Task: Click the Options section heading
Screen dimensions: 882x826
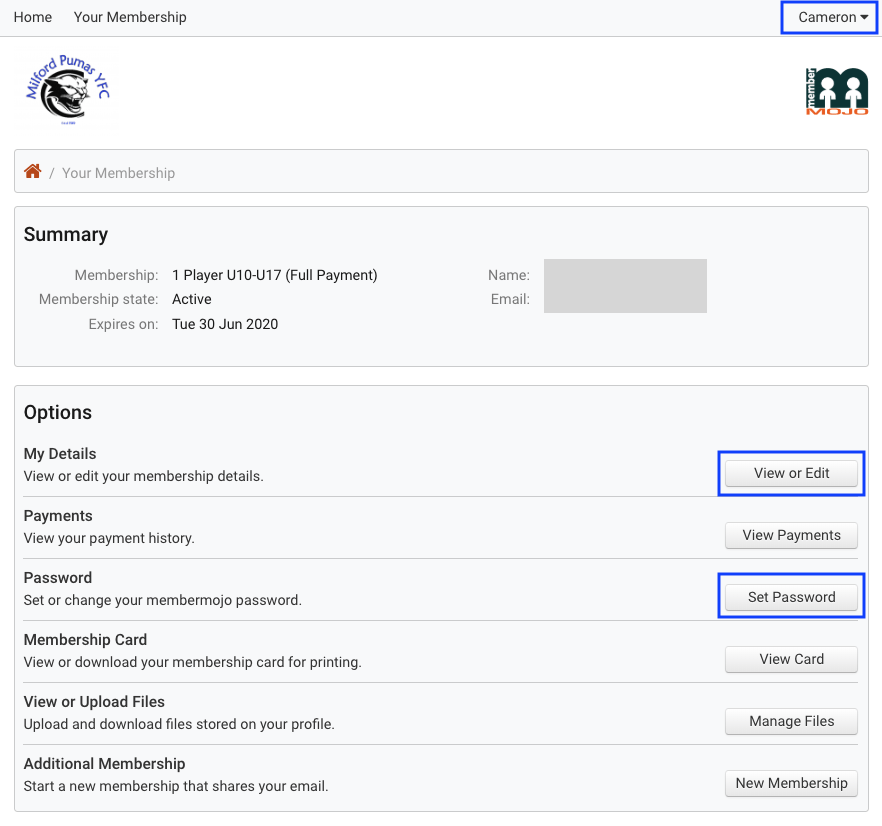Action: [58, 412]
